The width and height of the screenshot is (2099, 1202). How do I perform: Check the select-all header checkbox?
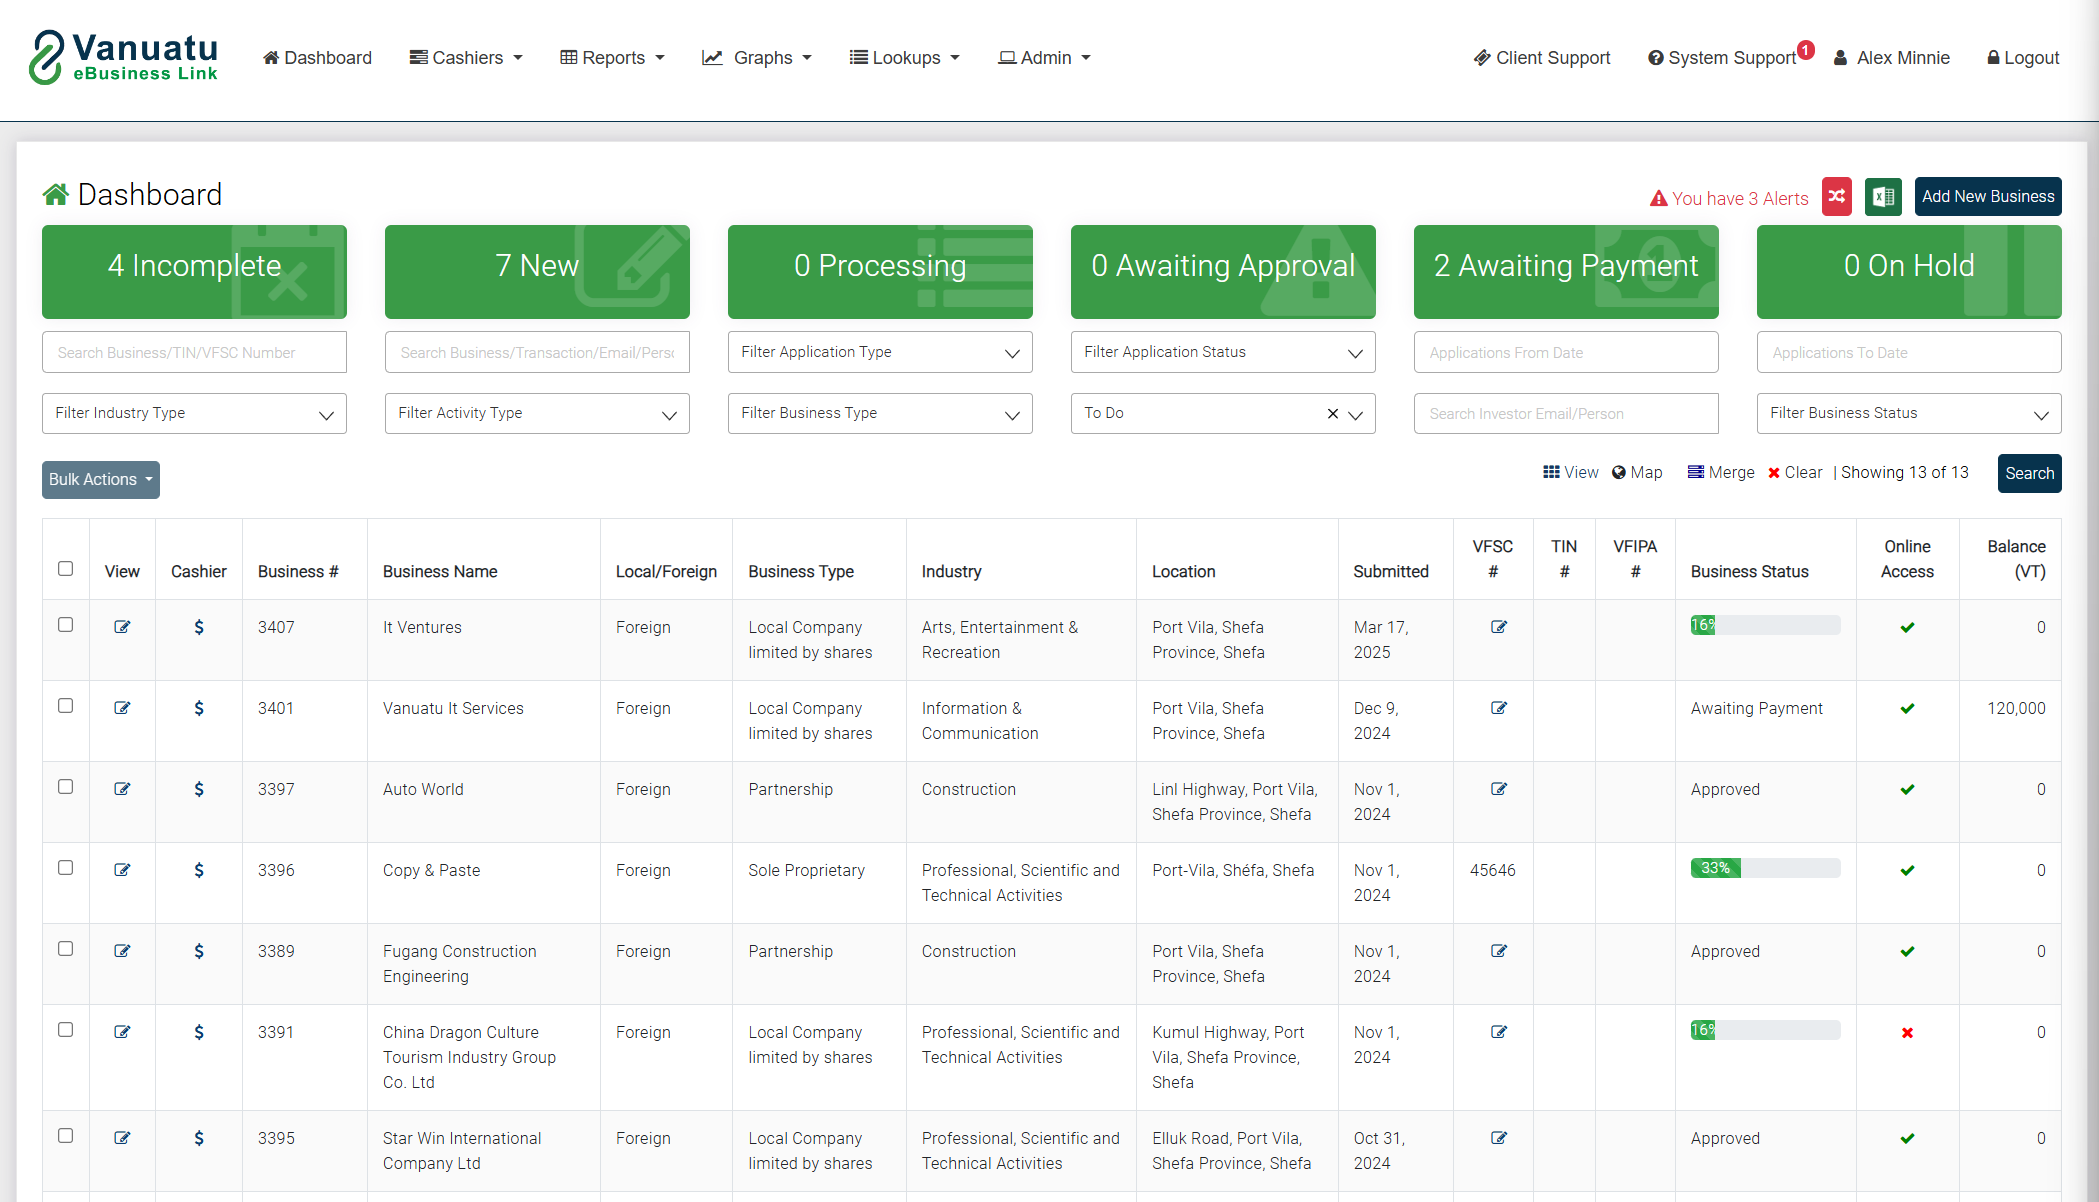coord(66,568)
